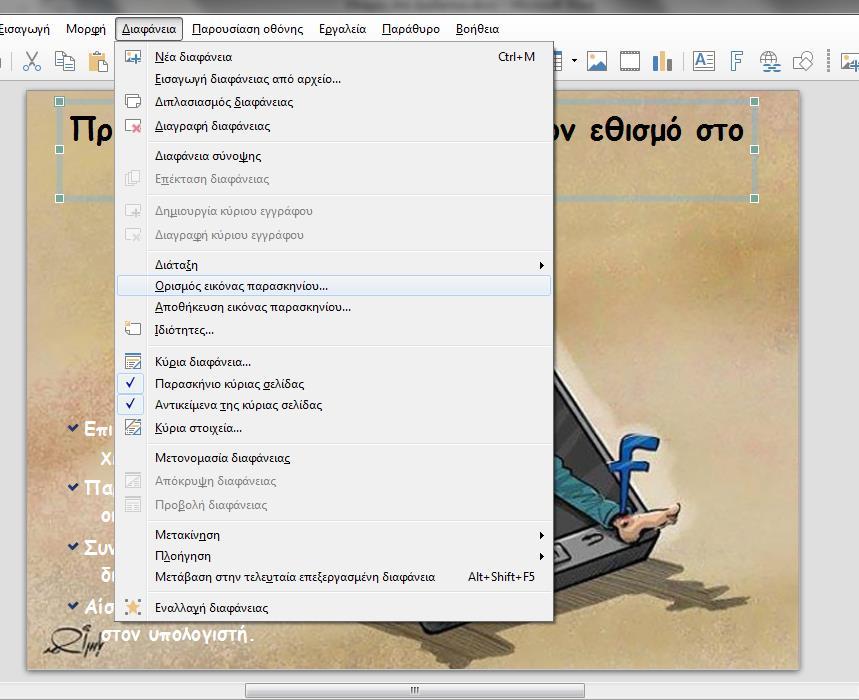Choose Νέα διαφάνεια from the menu
Image resolution: width=859 pixels, height=700 pixels.
(334, 57)
